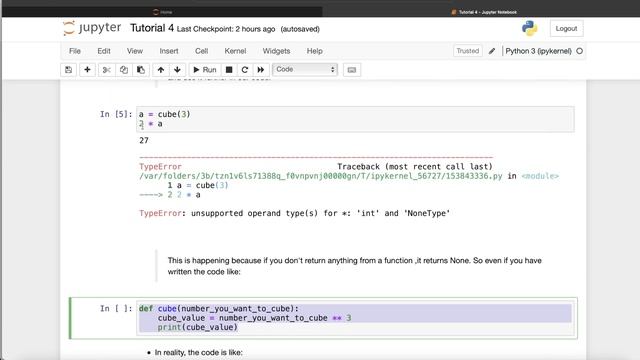
Task: Click the Traceback (most recent call last) text
Action: 415,167
